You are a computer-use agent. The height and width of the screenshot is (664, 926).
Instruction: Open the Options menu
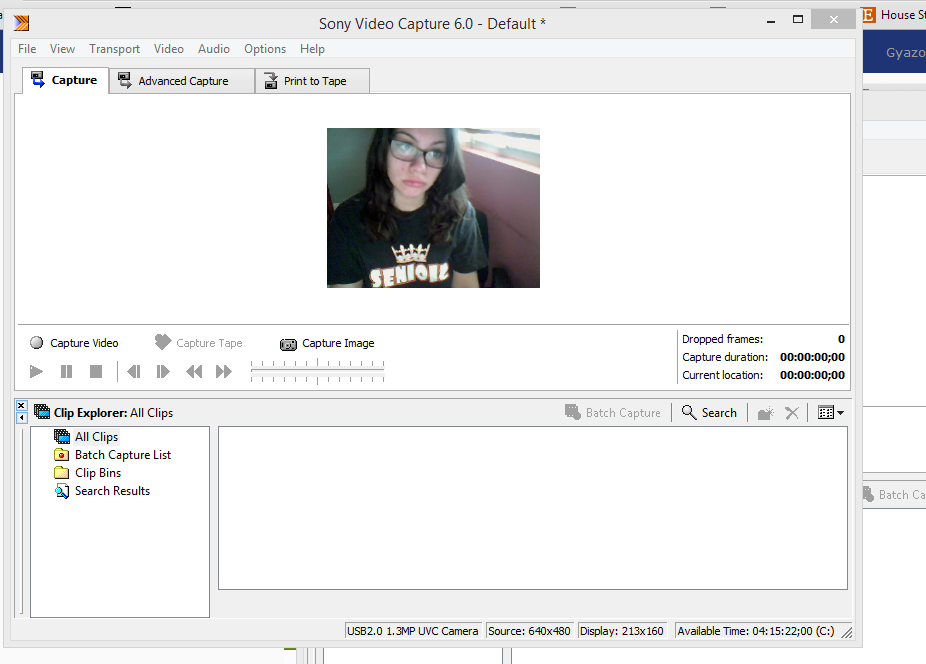coord(265,49)
